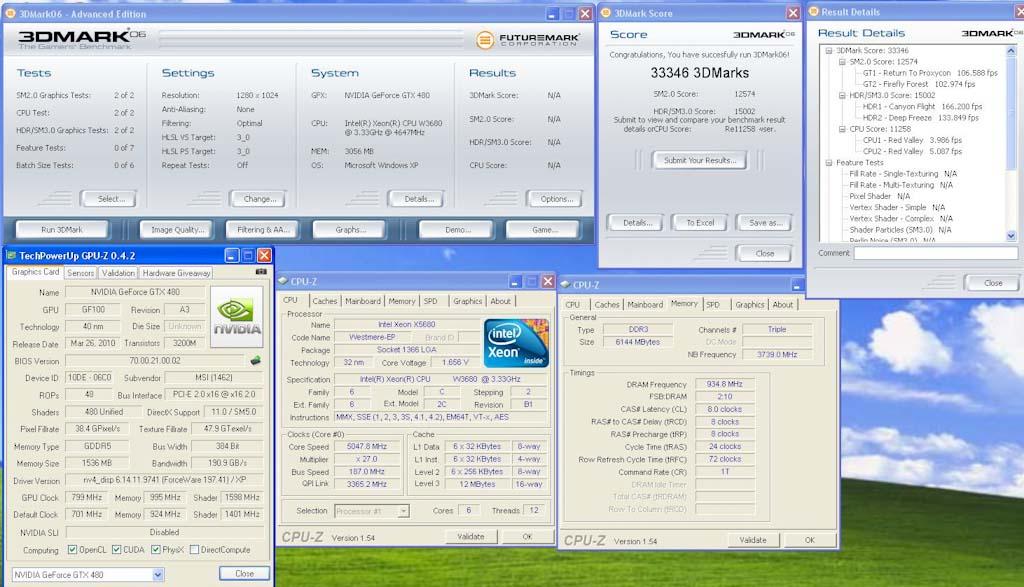Open the Graphs... dialog
Screen dimensions: 1024x587
tap(349, 229)
